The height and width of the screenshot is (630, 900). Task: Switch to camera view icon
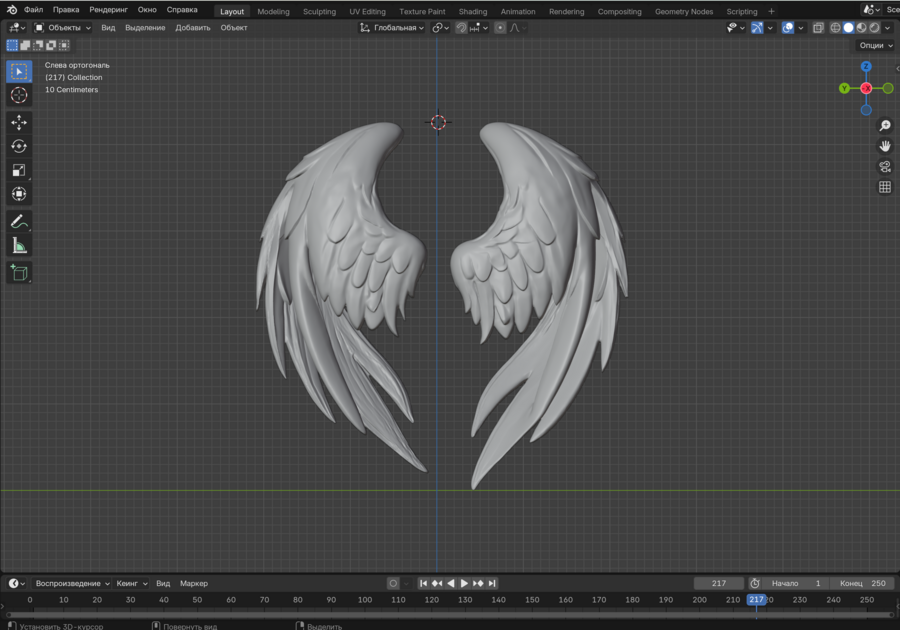pos(885,167)
